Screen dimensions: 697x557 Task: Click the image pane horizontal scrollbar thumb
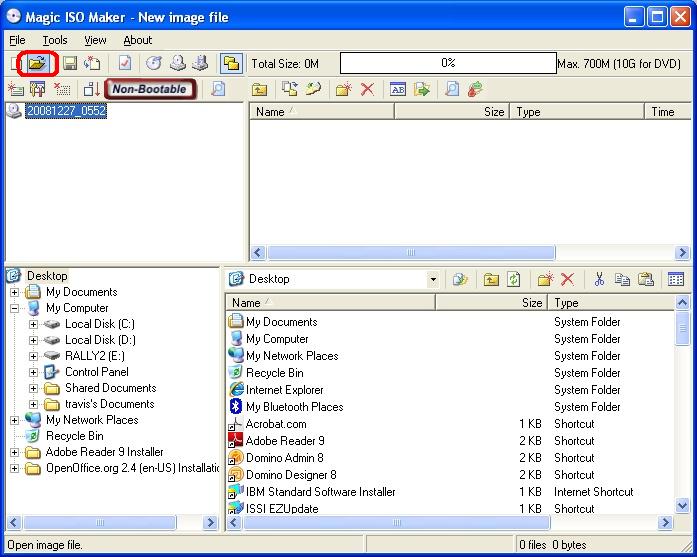click(411, 252)
